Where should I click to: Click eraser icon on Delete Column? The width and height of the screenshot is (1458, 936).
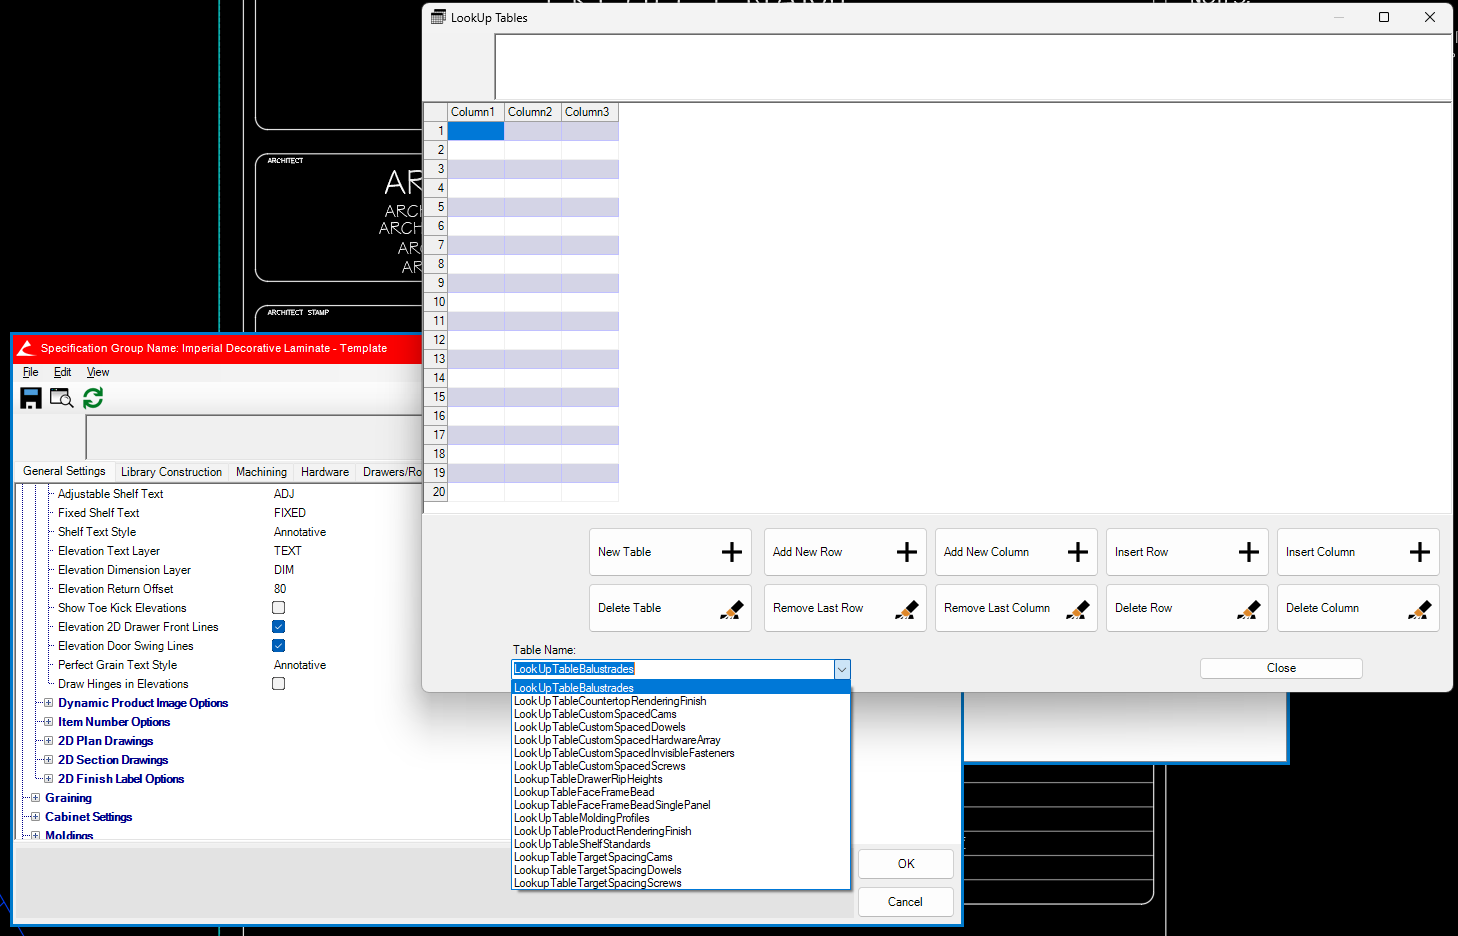1420,609
